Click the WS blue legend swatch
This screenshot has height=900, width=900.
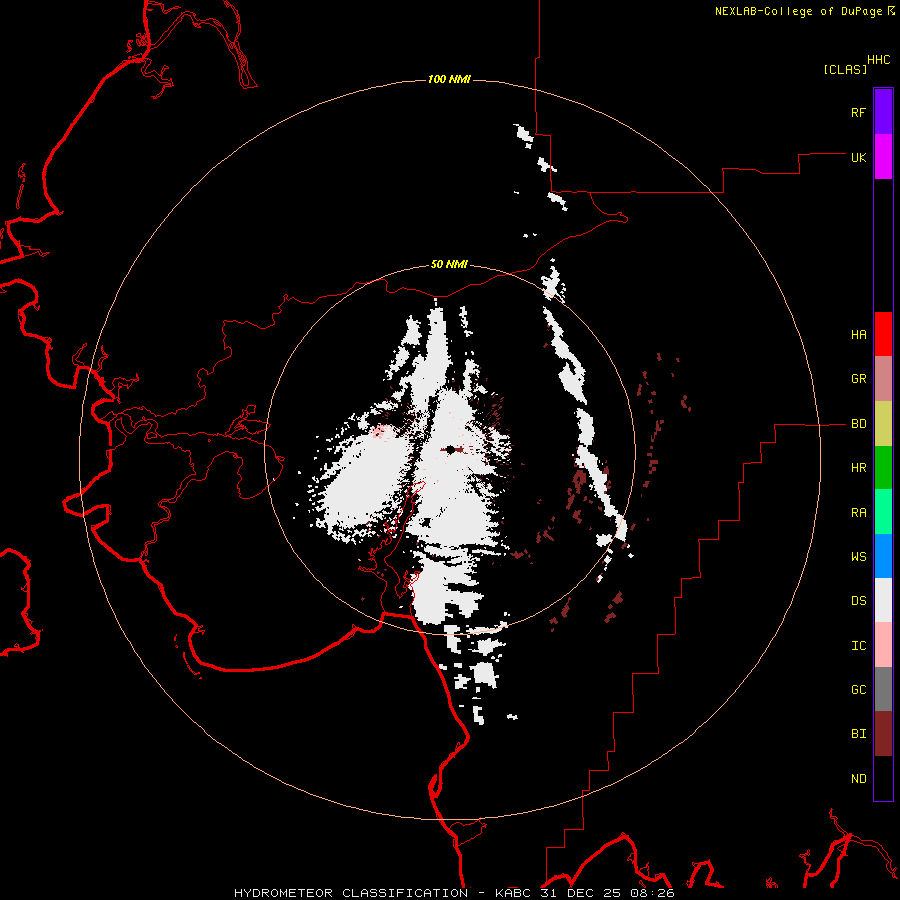[883, 556]
